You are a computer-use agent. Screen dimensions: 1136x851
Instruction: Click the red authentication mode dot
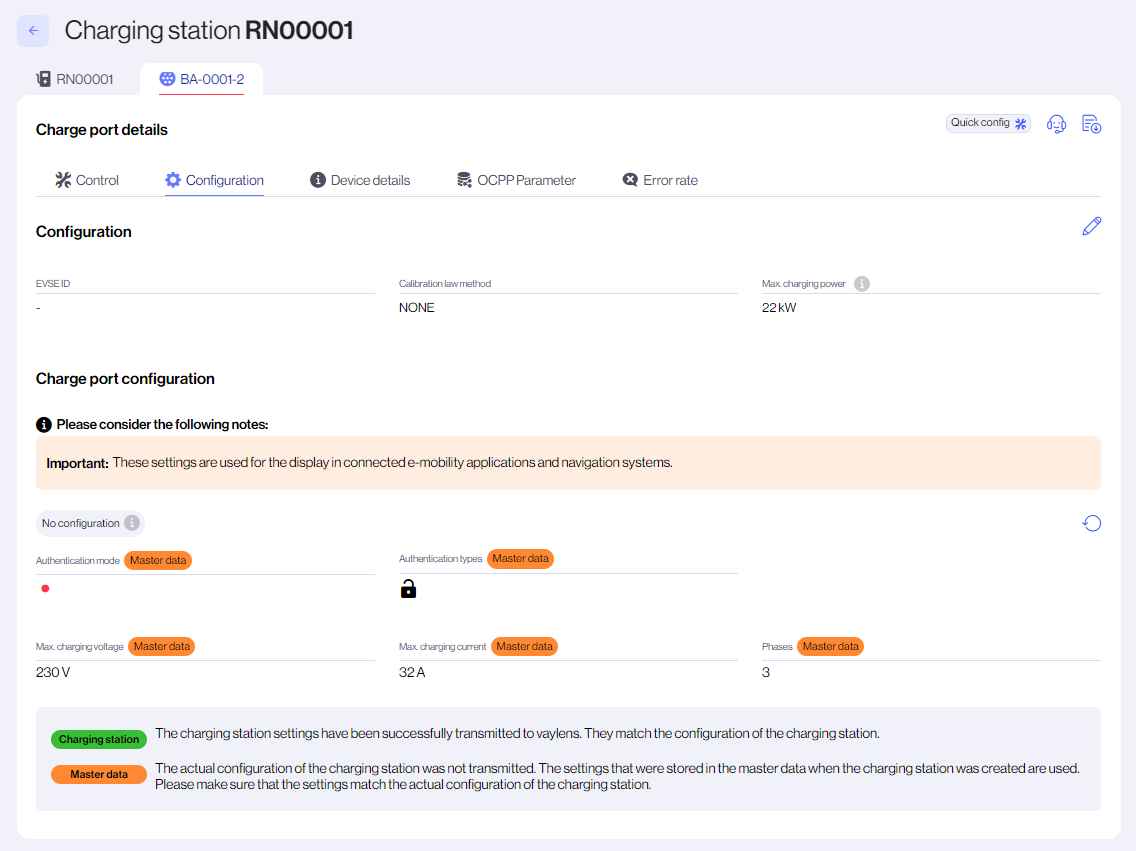45,589
